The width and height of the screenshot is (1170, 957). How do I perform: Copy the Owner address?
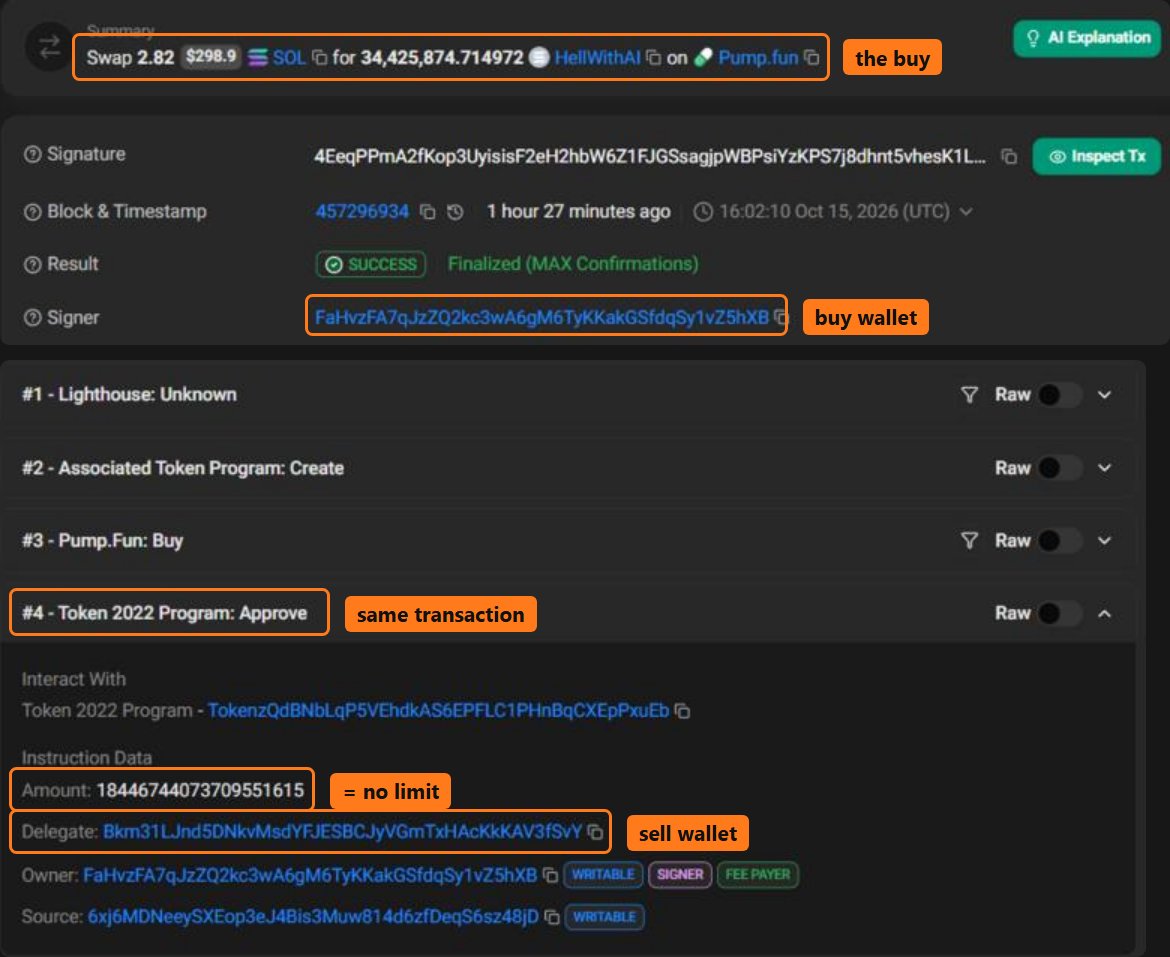pos(550,875)
